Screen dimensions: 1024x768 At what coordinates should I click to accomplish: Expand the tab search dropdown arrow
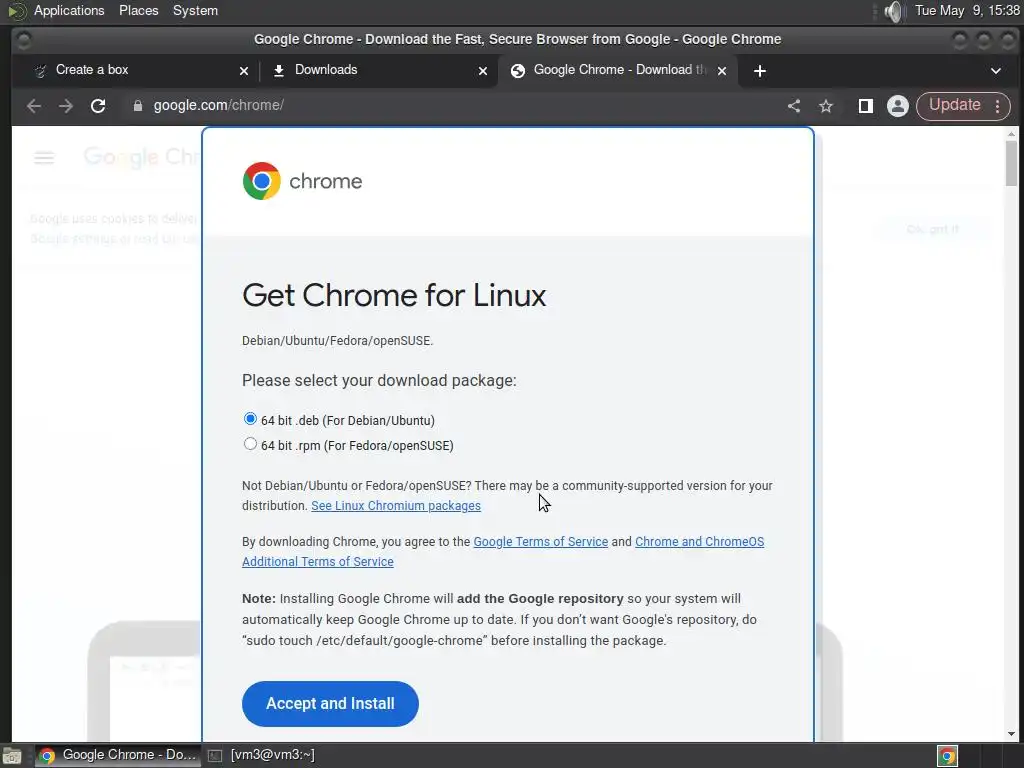(995, 71)
